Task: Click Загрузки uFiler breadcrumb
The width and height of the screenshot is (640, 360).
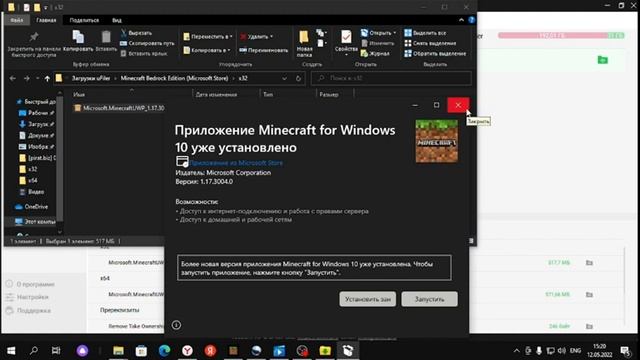Action: pos(91,78)
